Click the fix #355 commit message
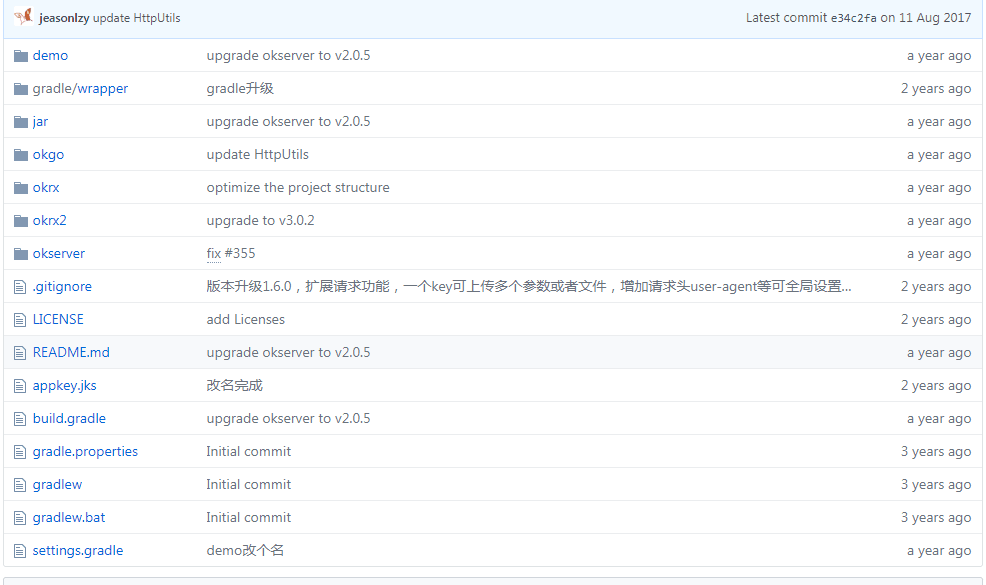 227,253
